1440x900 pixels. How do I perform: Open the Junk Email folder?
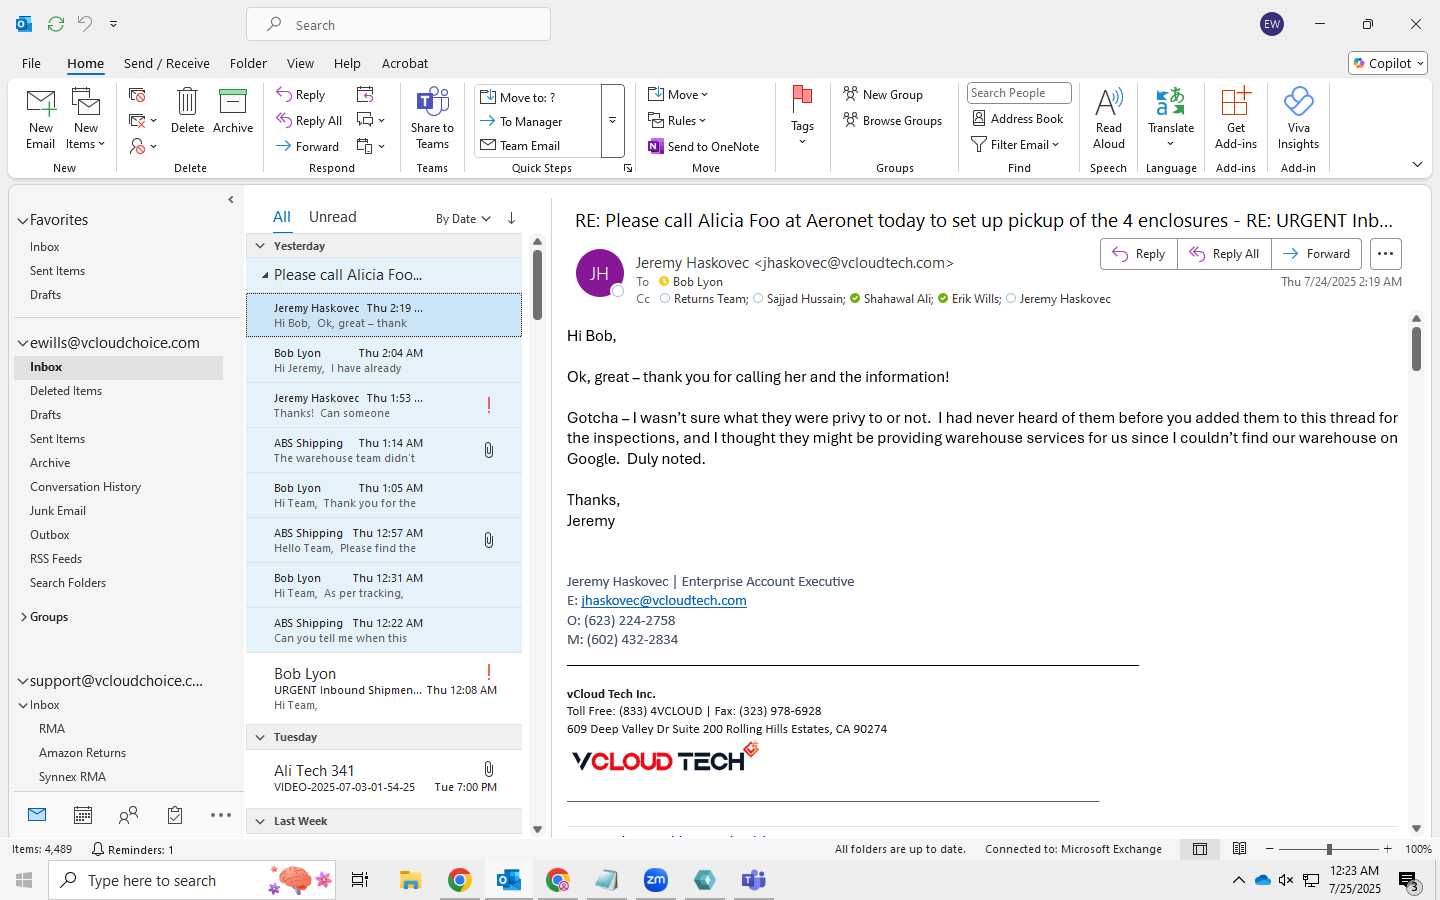(58, 511)
